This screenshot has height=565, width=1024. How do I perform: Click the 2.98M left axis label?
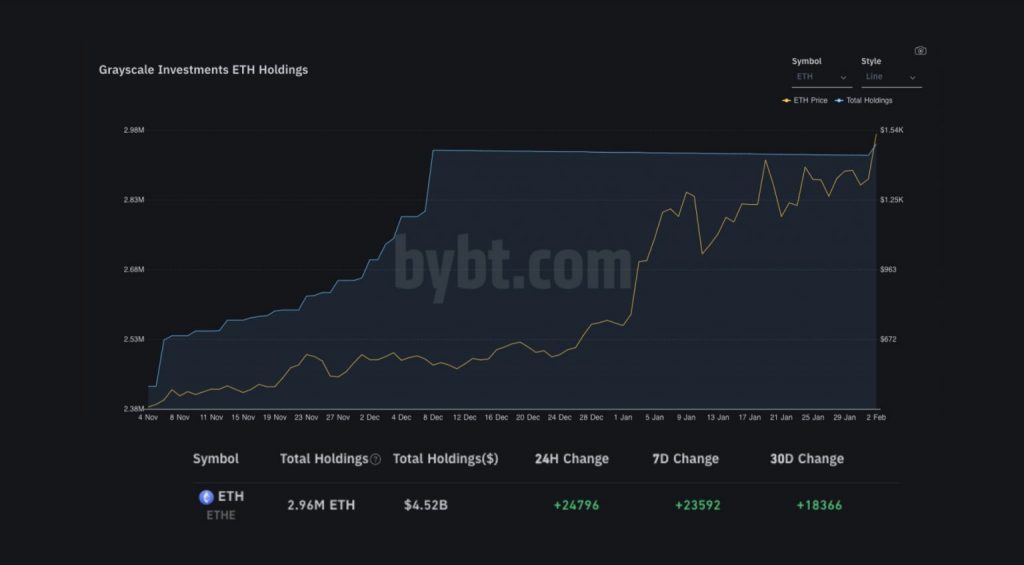pyautogui.click(x=134, y=130)
